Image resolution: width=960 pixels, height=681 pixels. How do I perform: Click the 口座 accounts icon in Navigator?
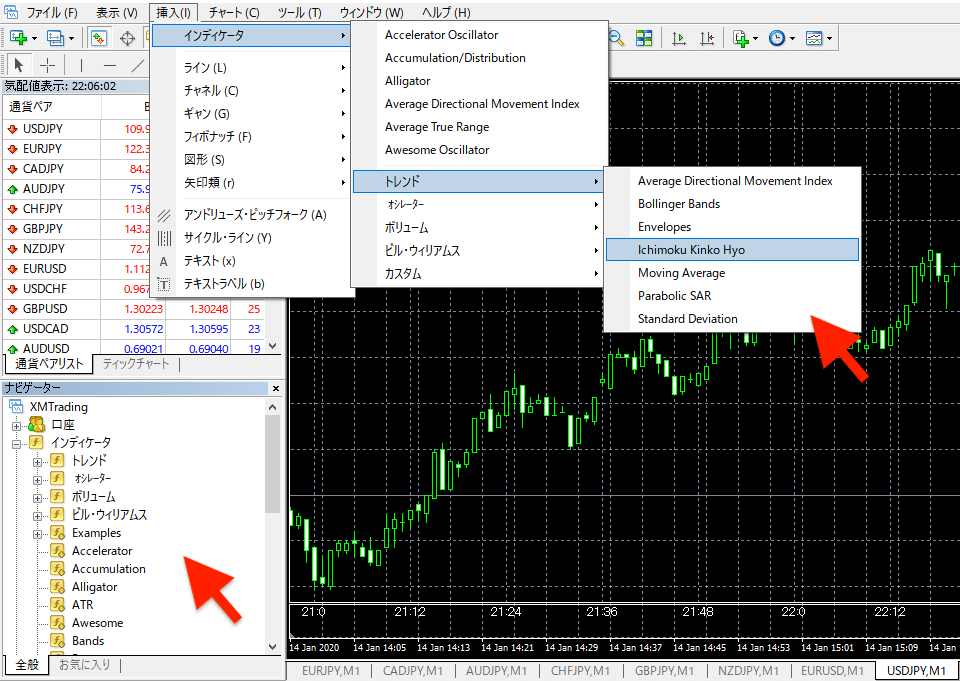click(37, 424)
